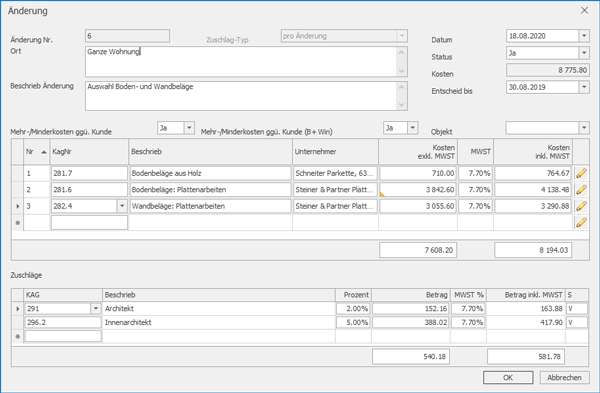Screen dimensions: 600x393
Task: Select KagNr cell 281.7
Action: 89,173
